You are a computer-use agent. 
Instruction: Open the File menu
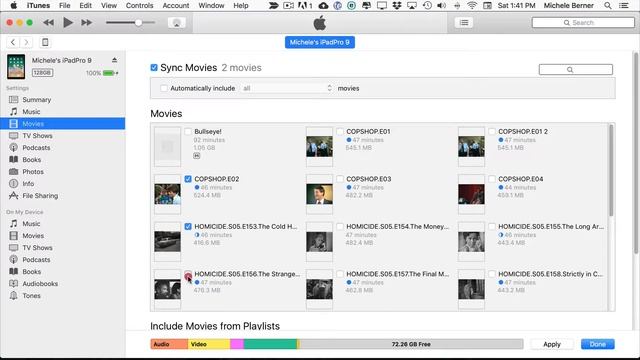[x=64, y=5]
